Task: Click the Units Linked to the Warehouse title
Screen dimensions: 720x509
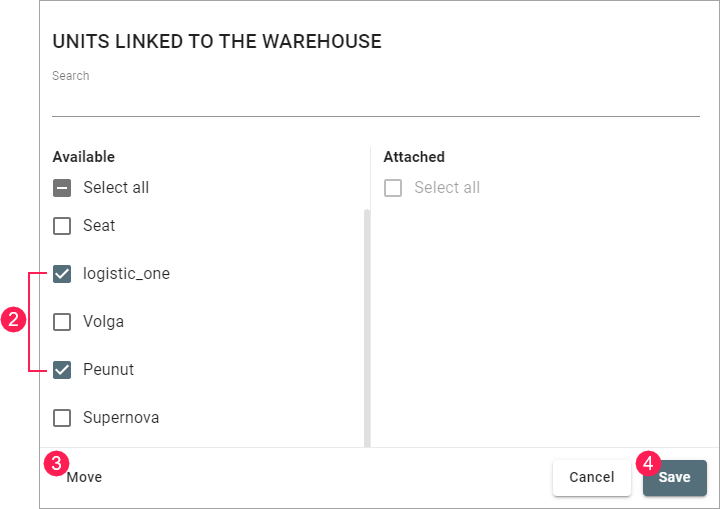Action: pyautogui.click(x=217, y=42)
